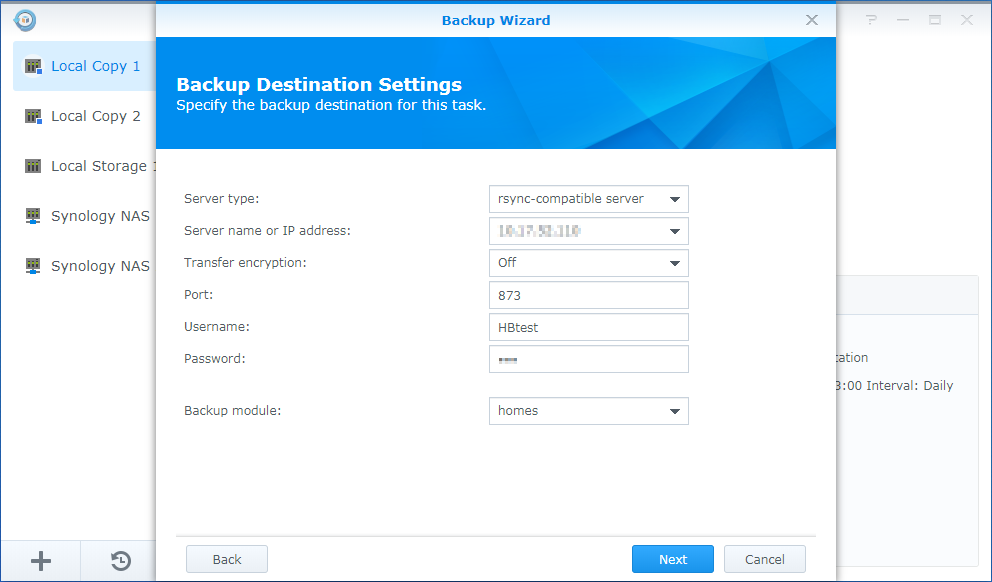Viewport: 992px width, 582px height.
Task: Close the Backup Wizard with the X
Action: pyautogui.click(x=811, y=19)
